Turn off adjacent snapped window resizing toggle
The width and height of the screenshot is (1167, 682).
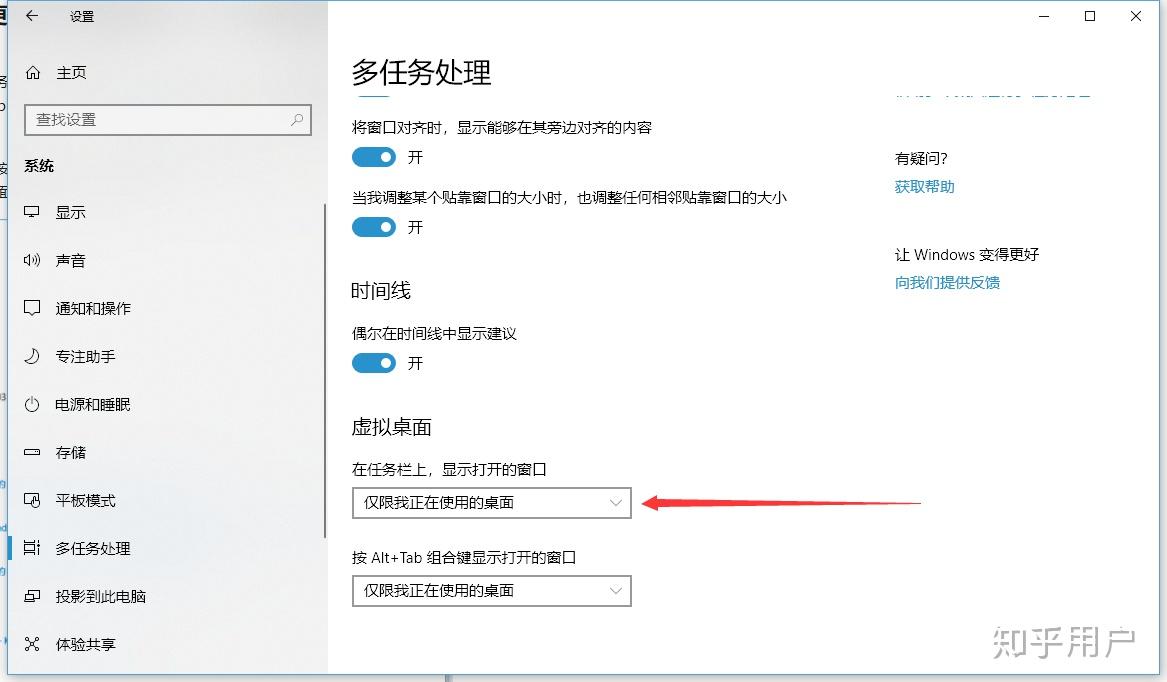click(x=373, y=227)
